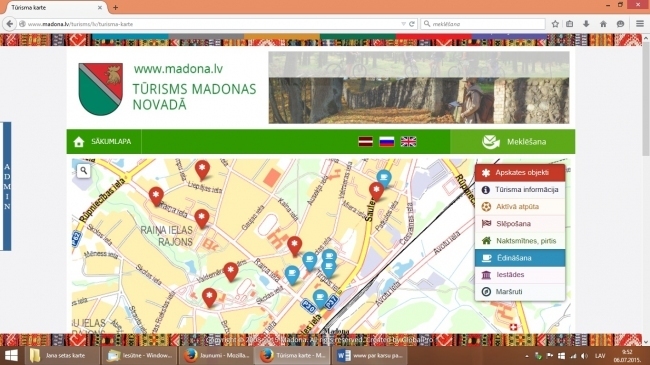Toggle the Apskates objekti map layer
This screenshot has height=365, width=650.
tap(520, 173)
